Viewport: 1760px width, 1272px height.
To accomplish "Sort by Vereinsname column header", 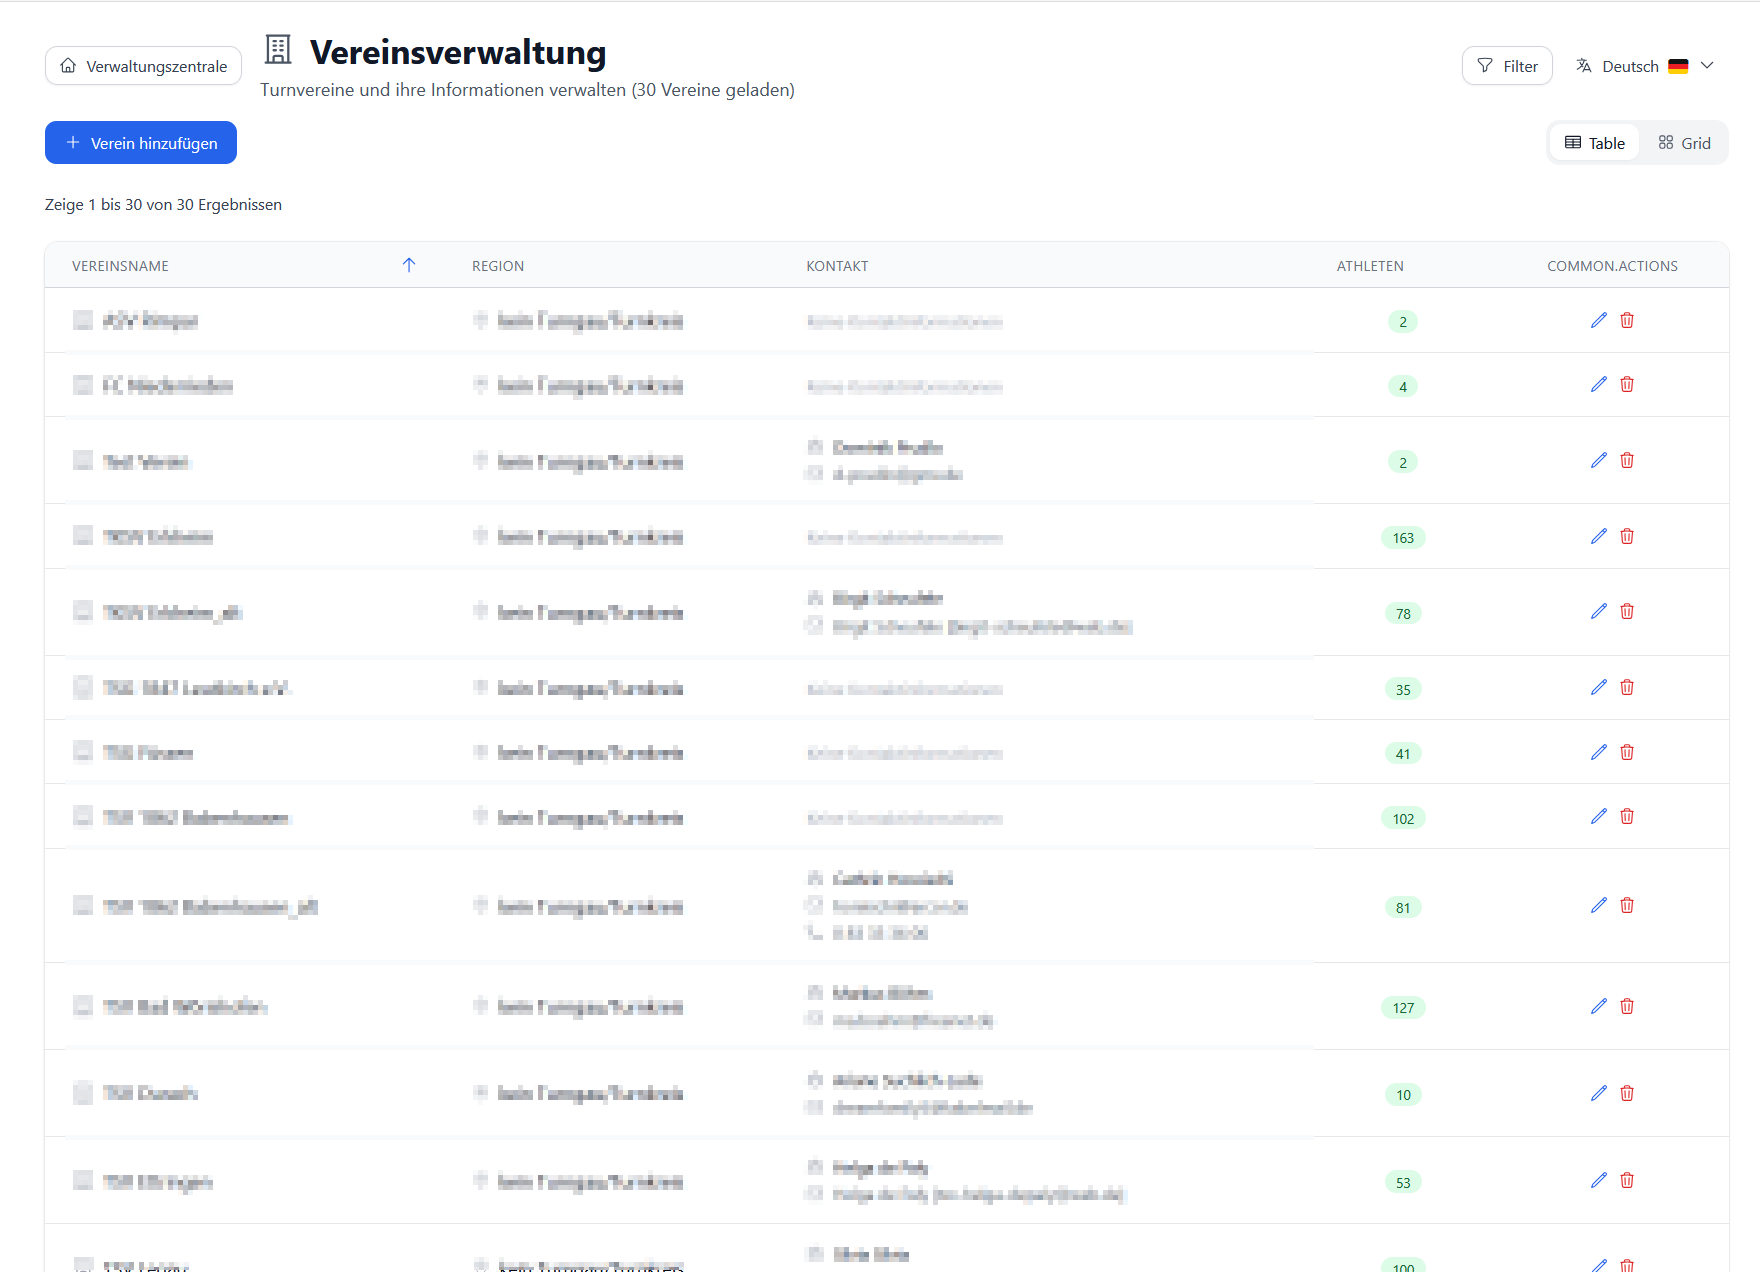I will 120,266.
